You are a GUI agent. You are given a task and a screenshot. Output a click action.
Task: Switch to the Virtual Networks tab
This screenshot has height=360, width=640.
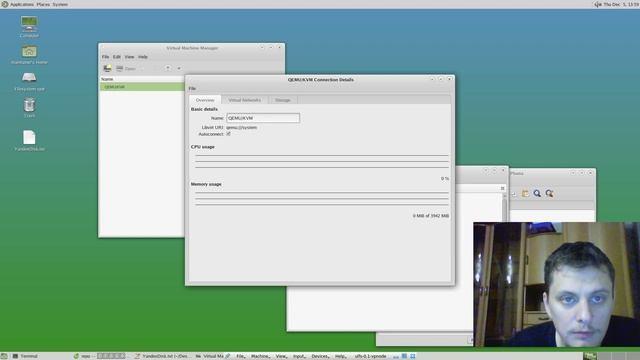(244, 100)
